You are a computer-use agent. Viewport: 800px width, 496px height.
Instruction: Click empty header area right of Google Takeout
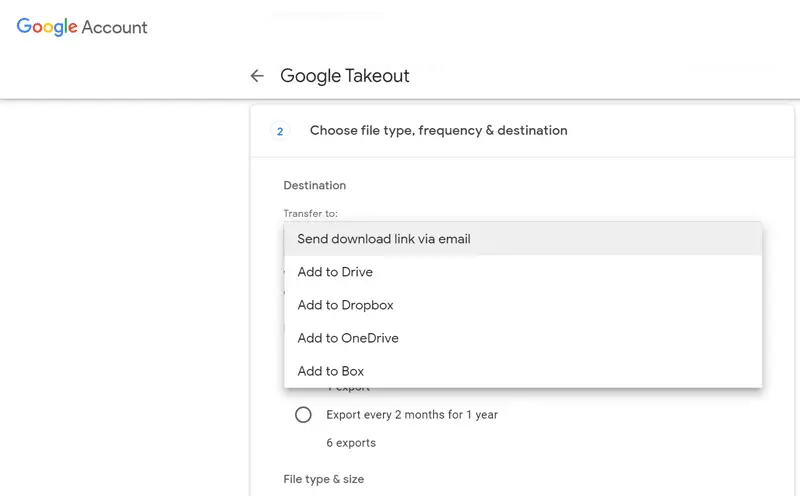click(600, 76)
